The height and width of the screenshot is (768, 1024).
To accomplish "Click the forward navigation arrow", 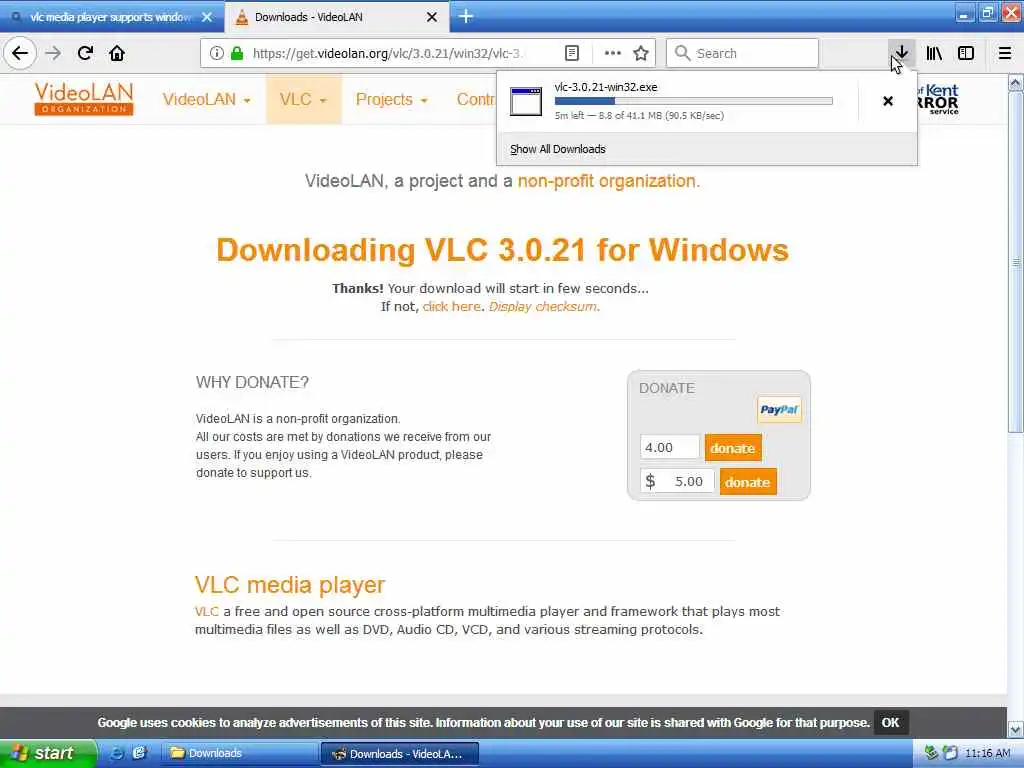I will tap(53, 53).
